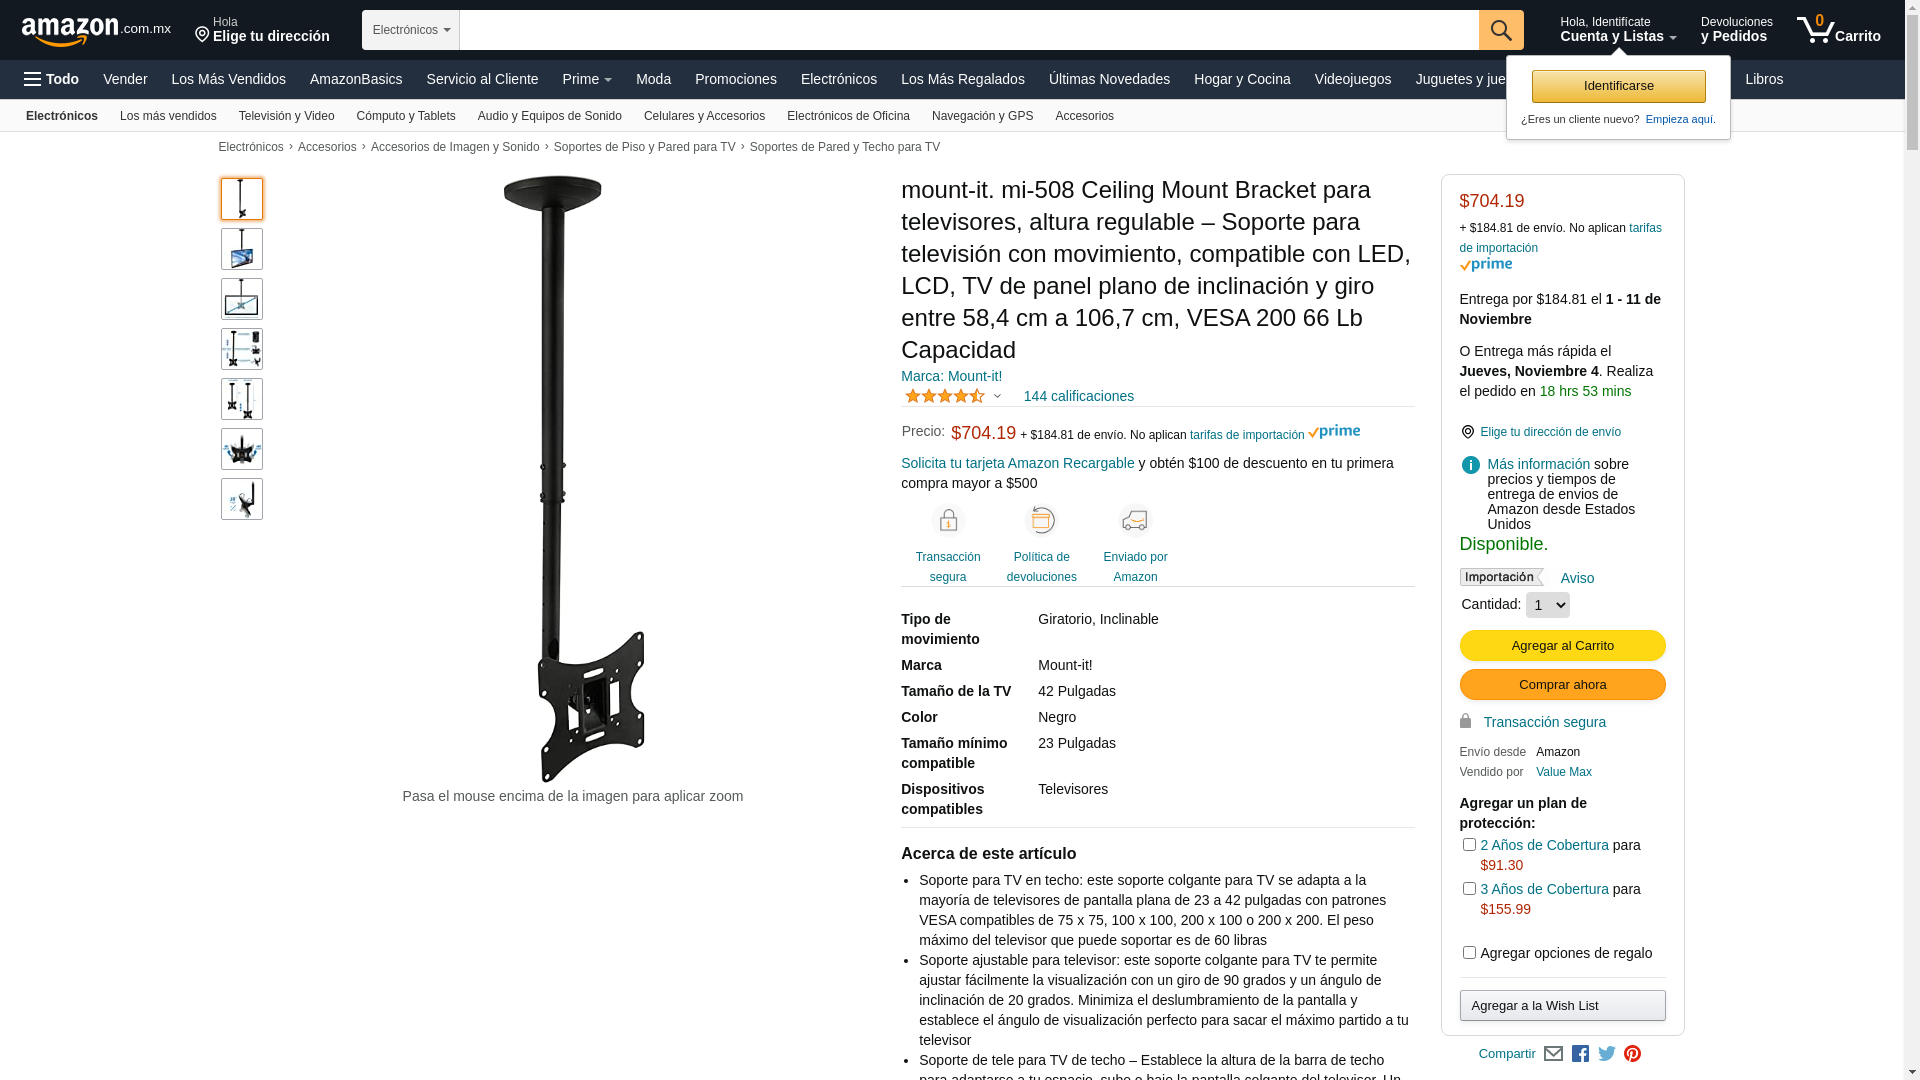Open the Videojuegos menu item
The image size is (1920, 1080).
1352,79
